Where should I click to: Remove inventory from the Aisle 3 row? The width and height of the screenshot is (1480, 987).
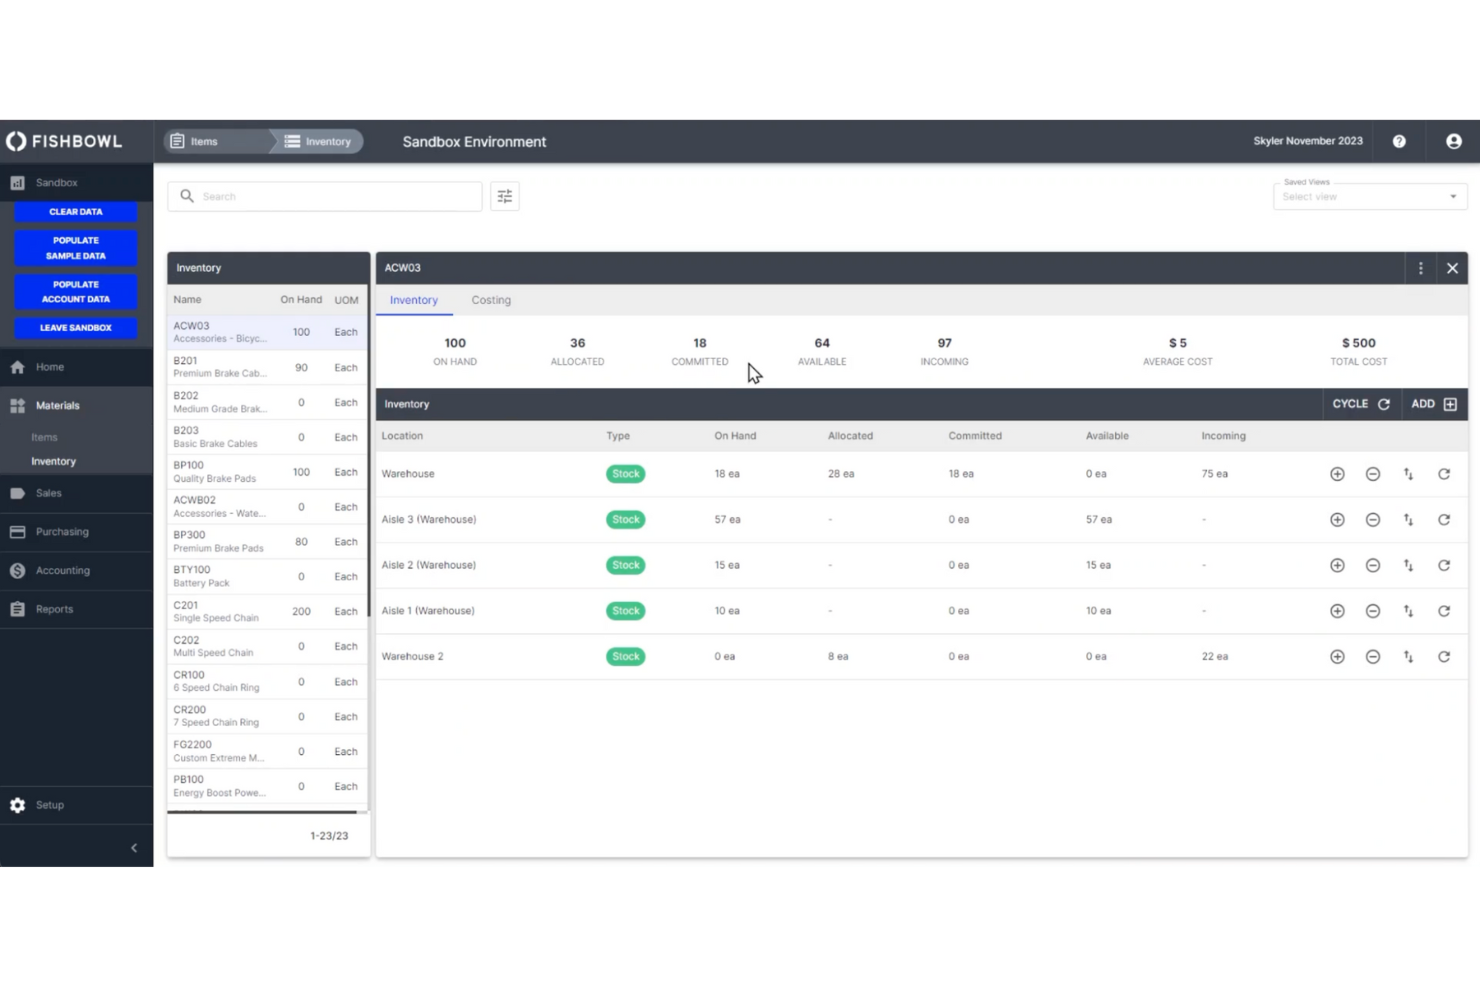[x=1373, y=519]
